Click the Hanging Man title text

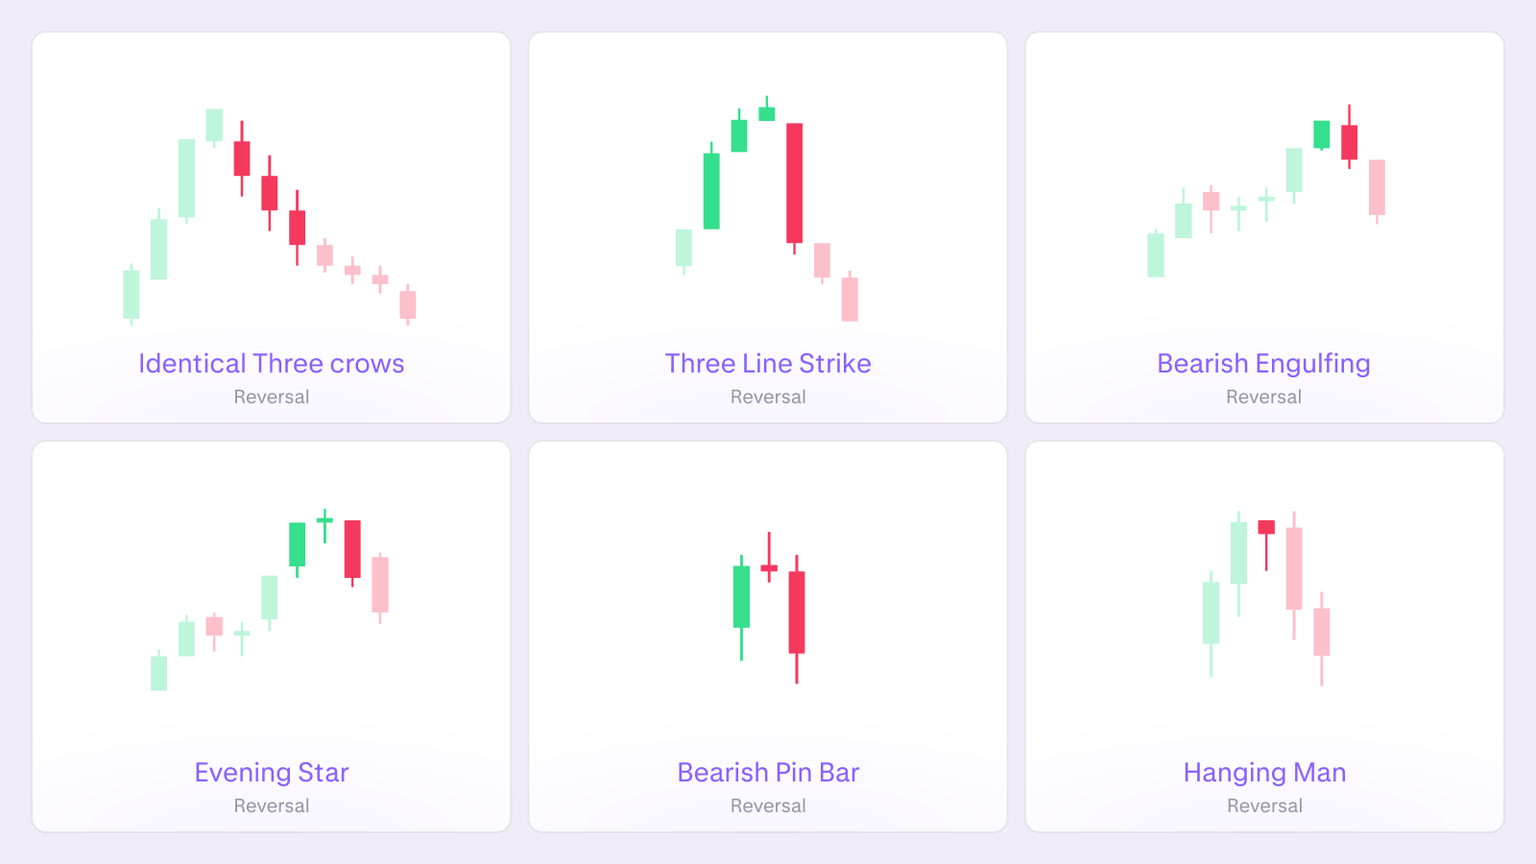coord(1264,772)
